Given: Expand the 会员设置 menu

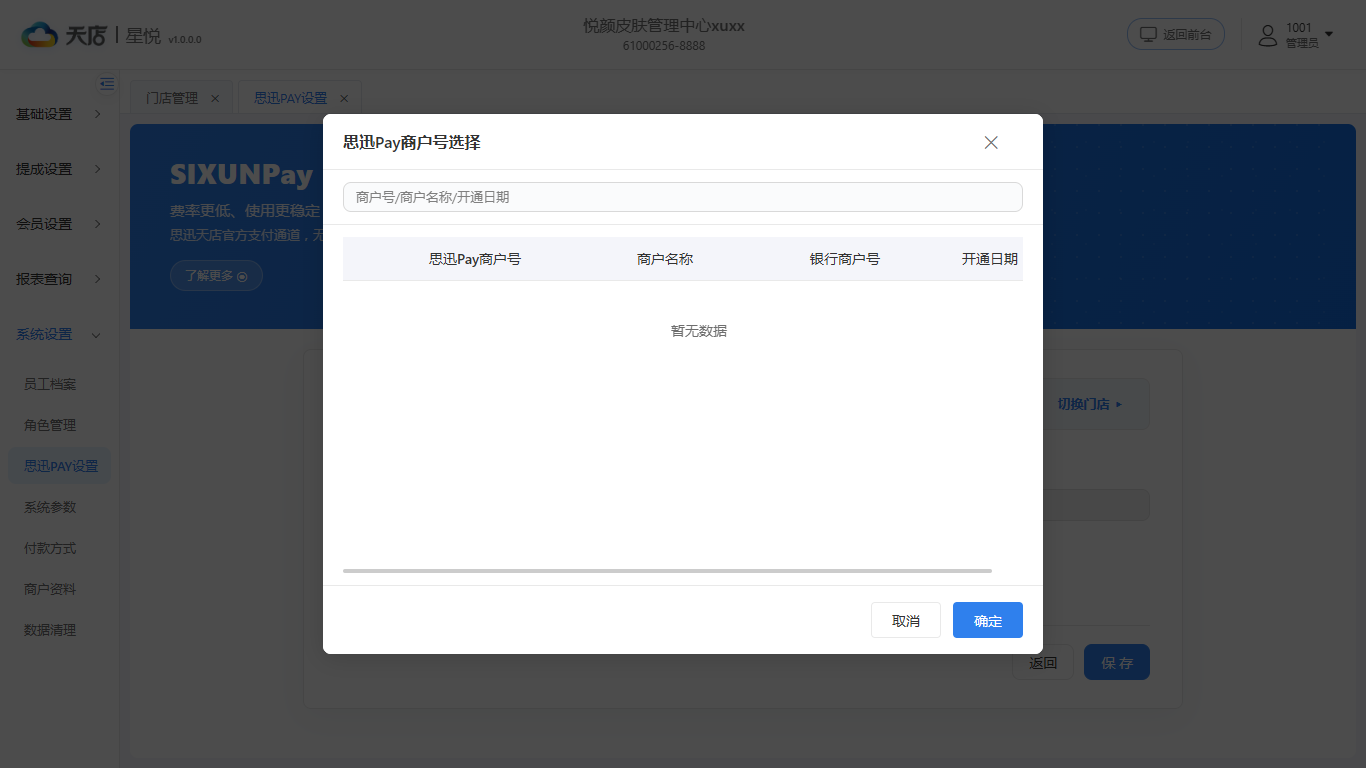Looking at the screenshot, I should tap(59, 224).
